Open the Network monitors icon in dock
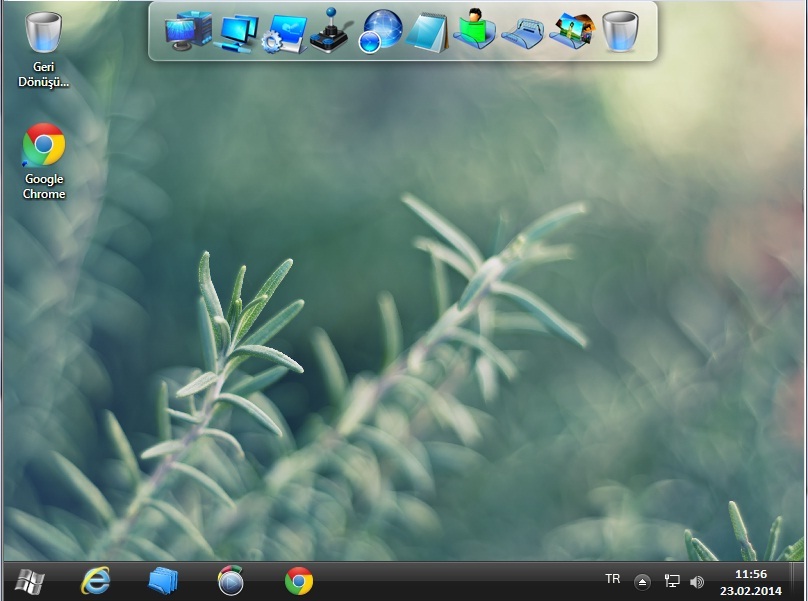Image resolution: width=808 pixels, height=601 pixels. coord(238,32)
